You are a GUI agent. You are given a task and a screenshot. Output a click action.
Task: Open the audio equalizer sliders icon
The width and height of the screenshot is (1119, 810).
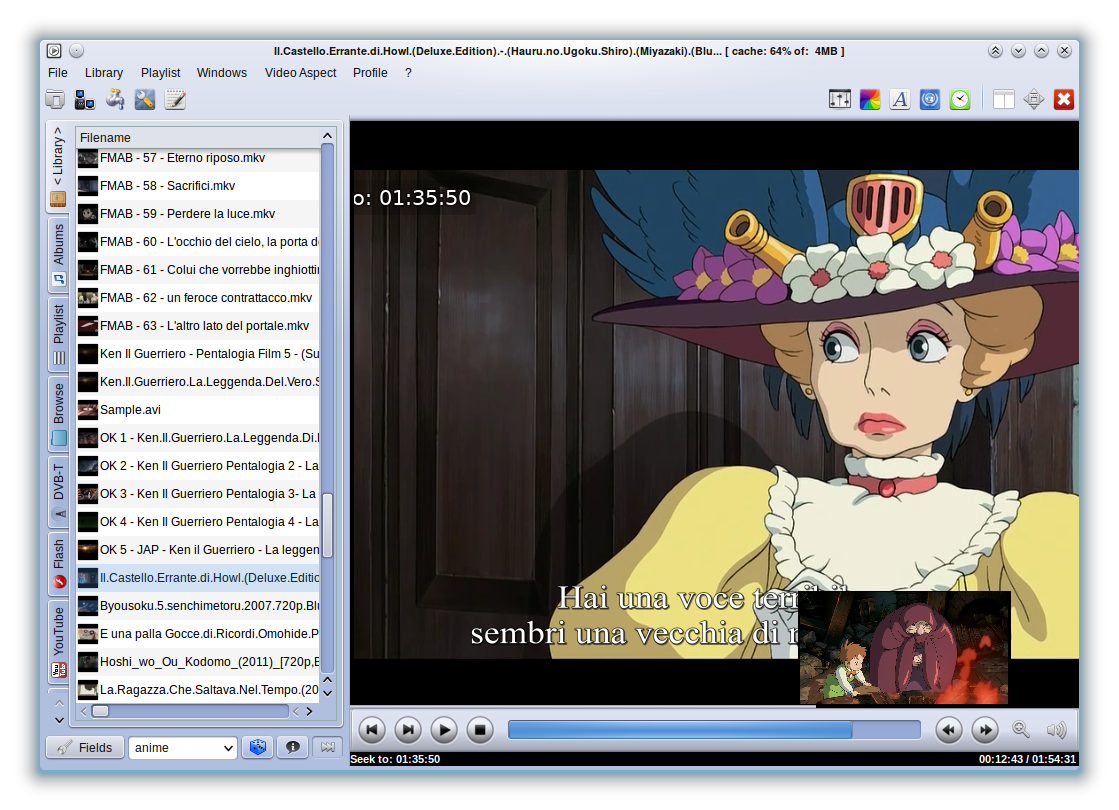(x=840, y=99)
